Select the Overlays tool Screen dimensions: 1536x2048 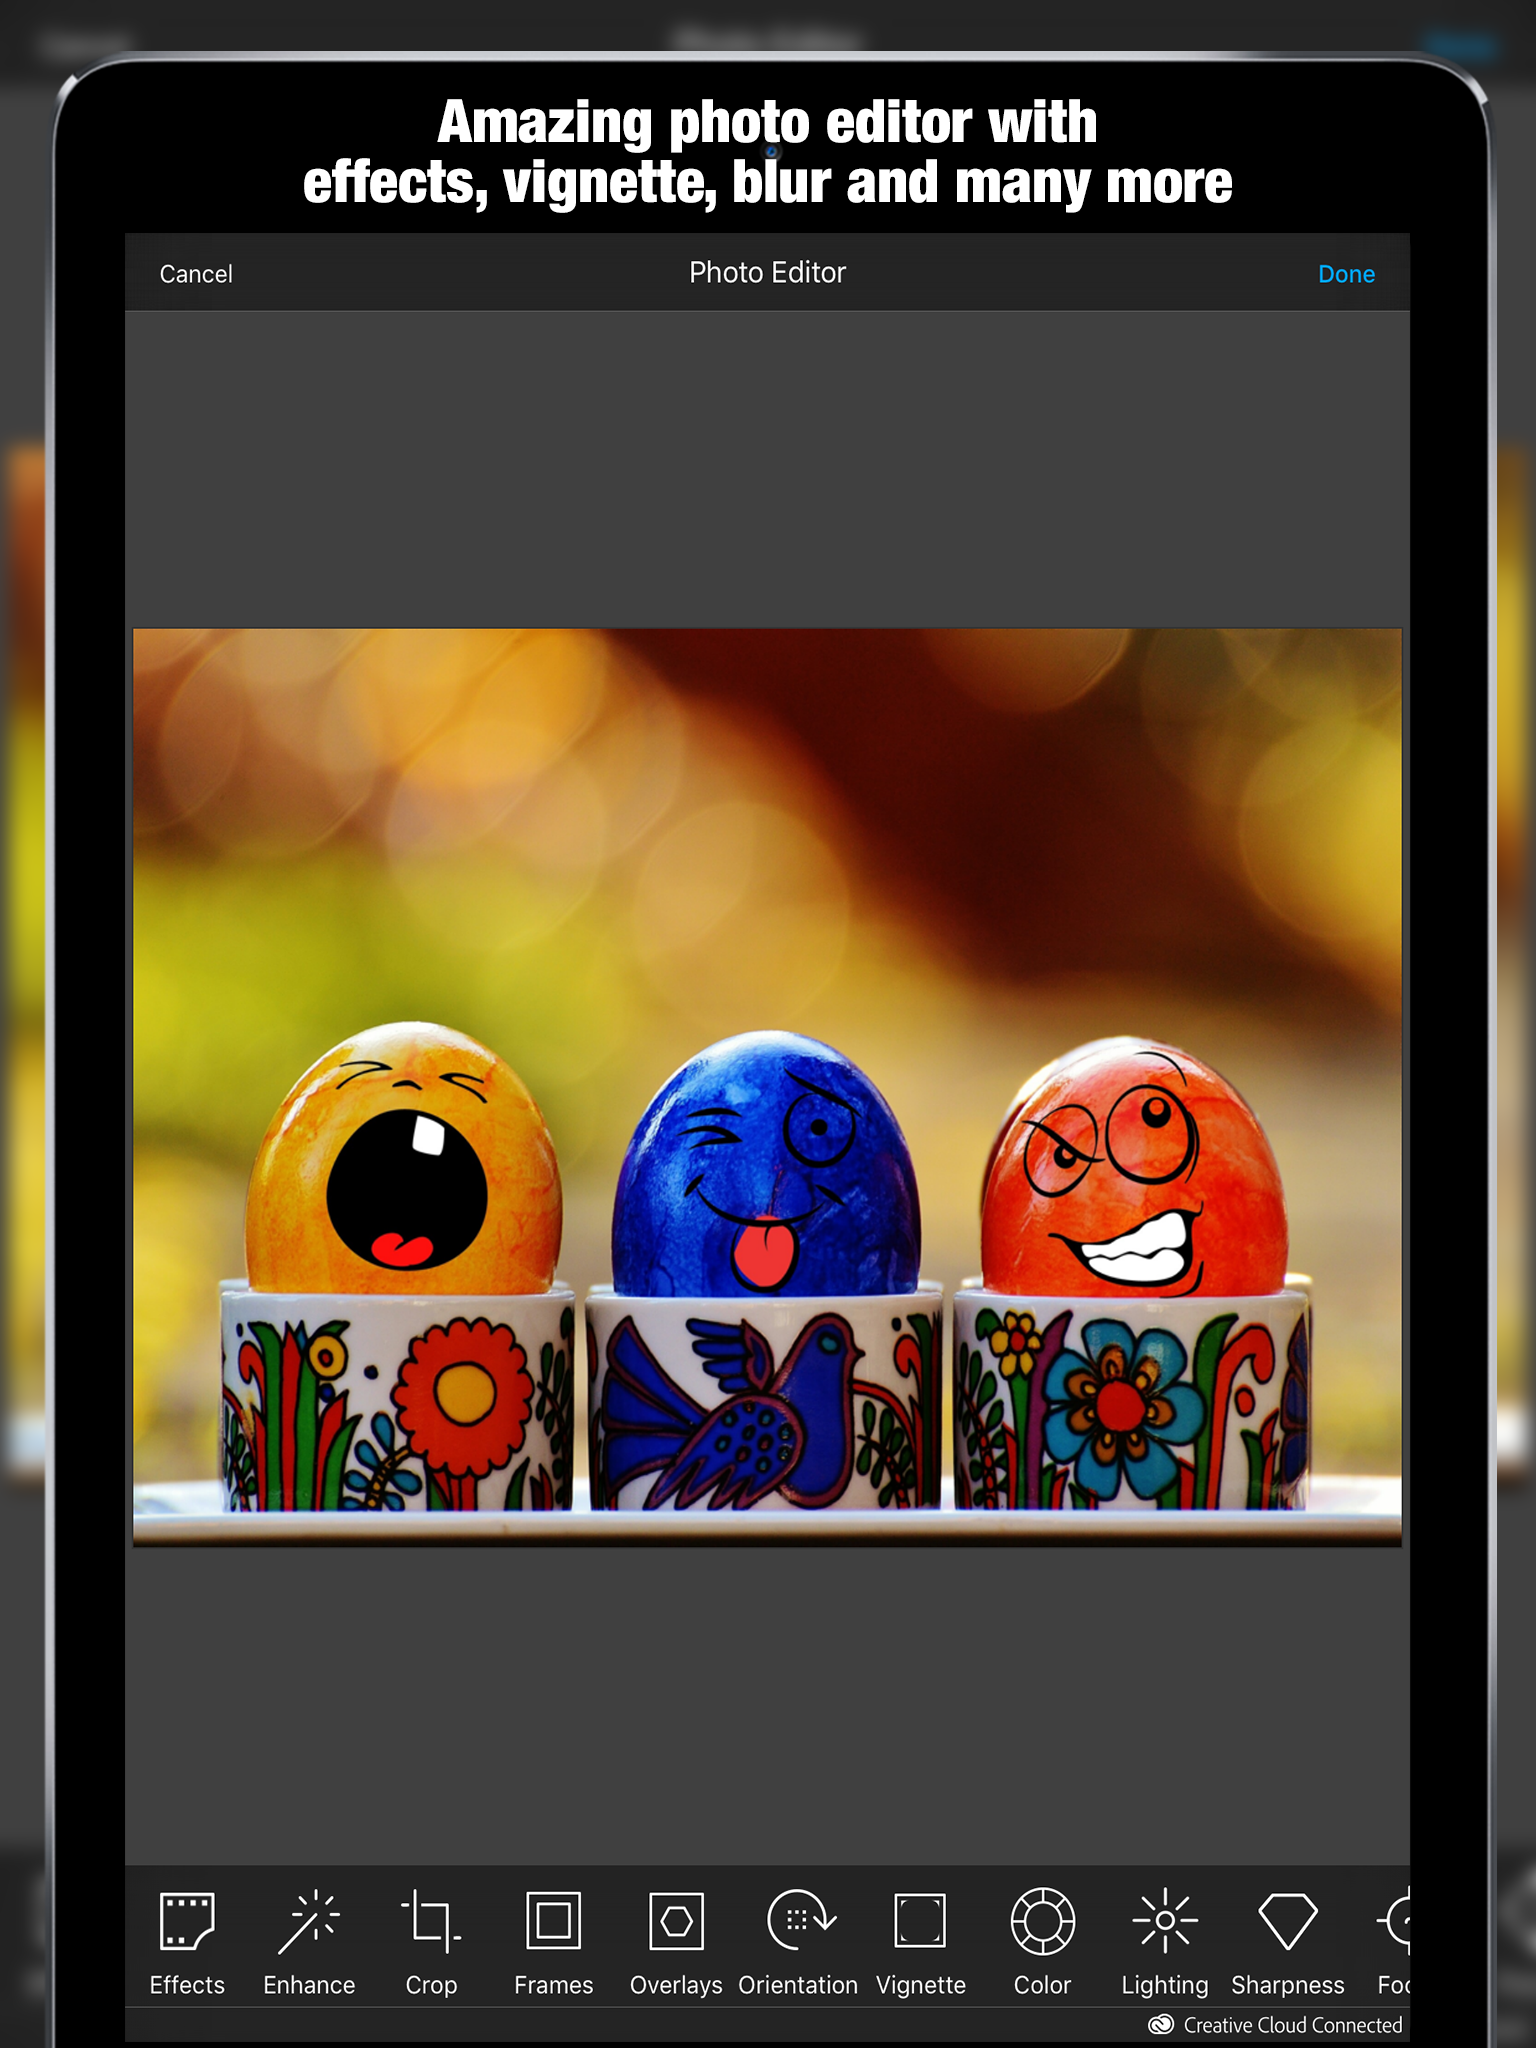[x=676, y=1941]
